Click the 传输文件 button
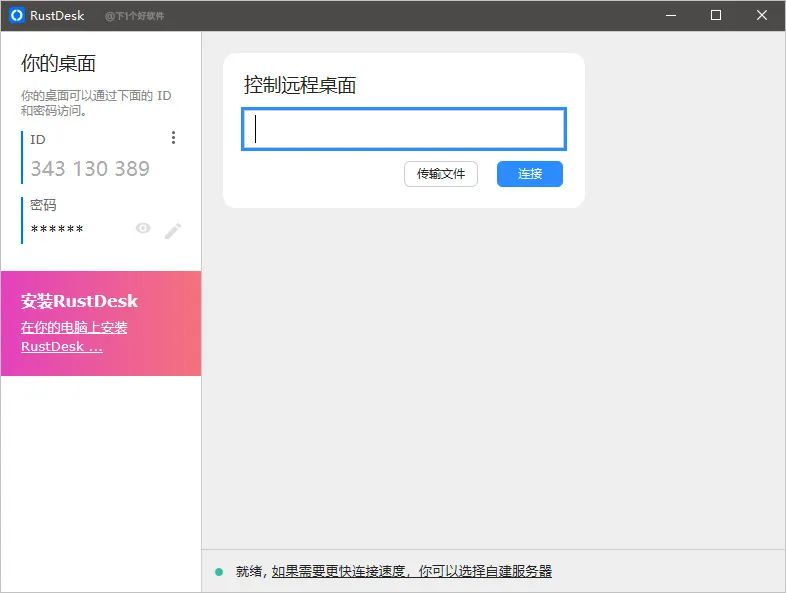 click(441, 174)
